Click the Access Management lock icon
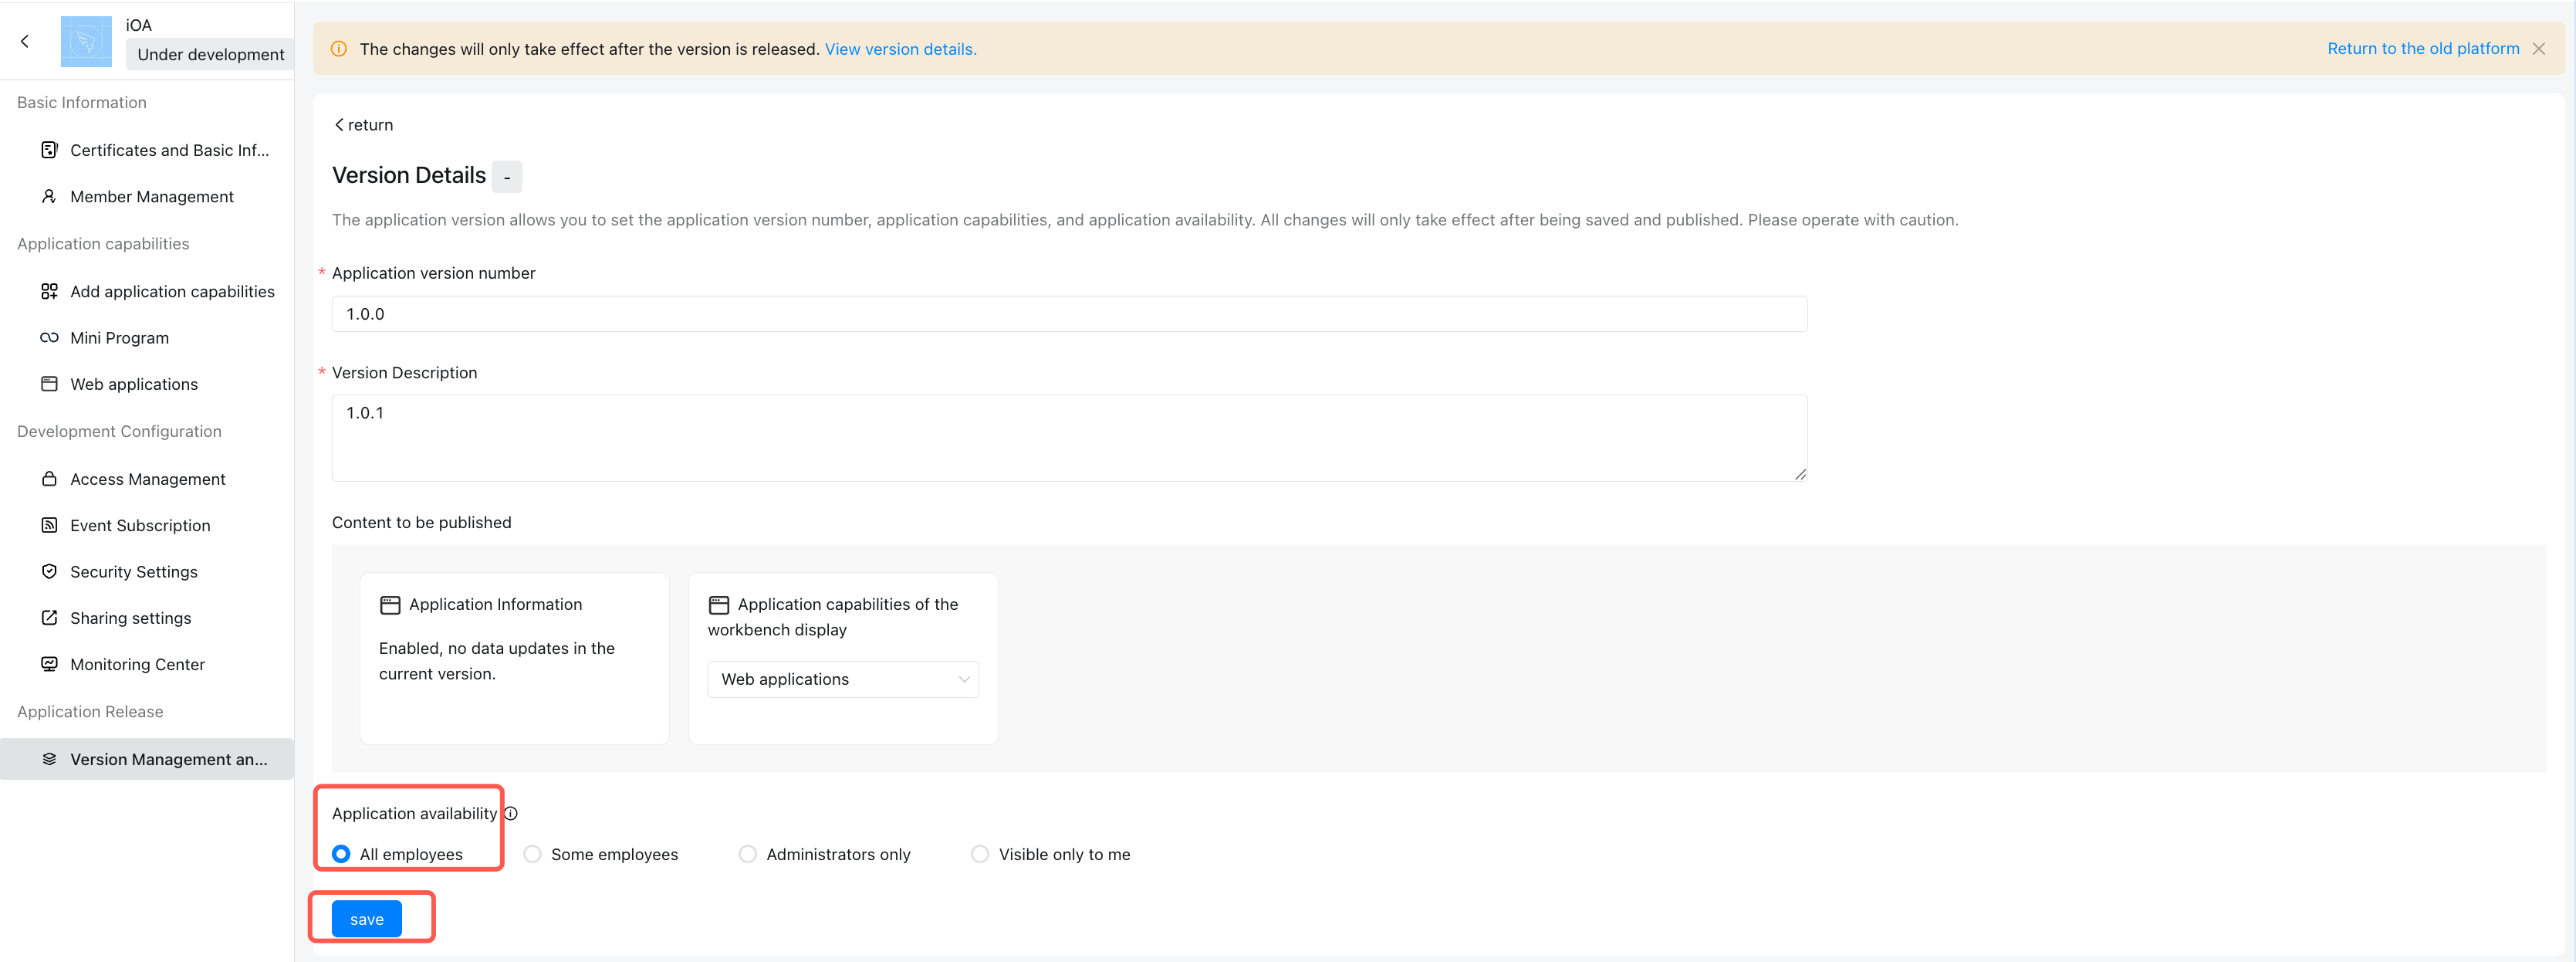 tap(49, 479)
